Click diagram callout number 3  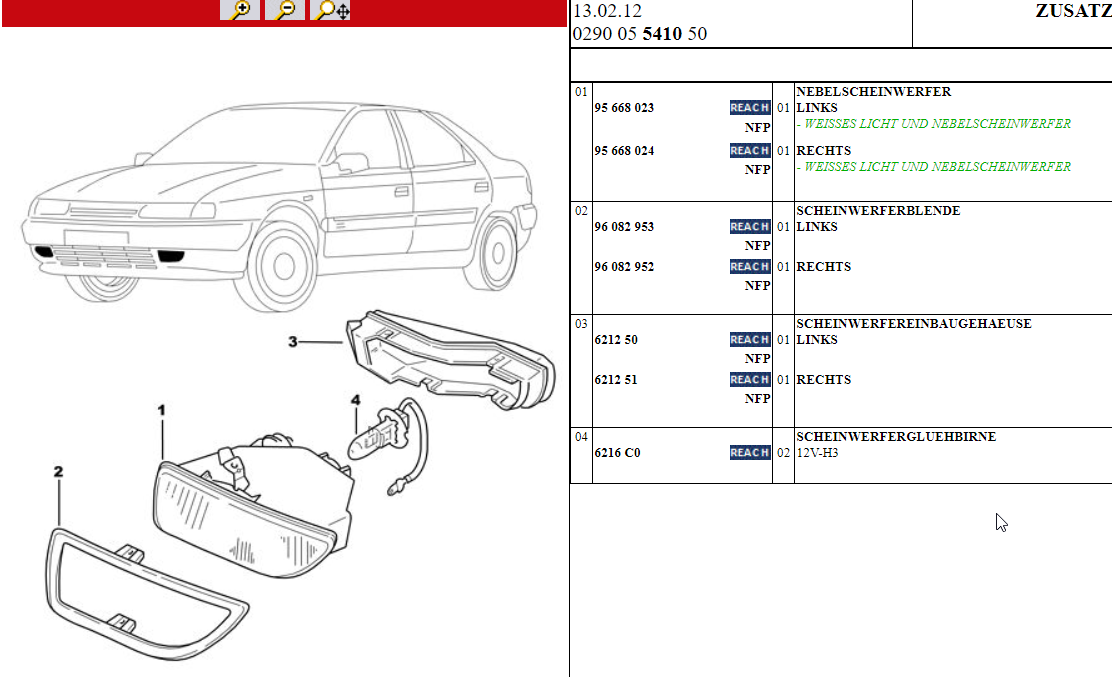292,342
